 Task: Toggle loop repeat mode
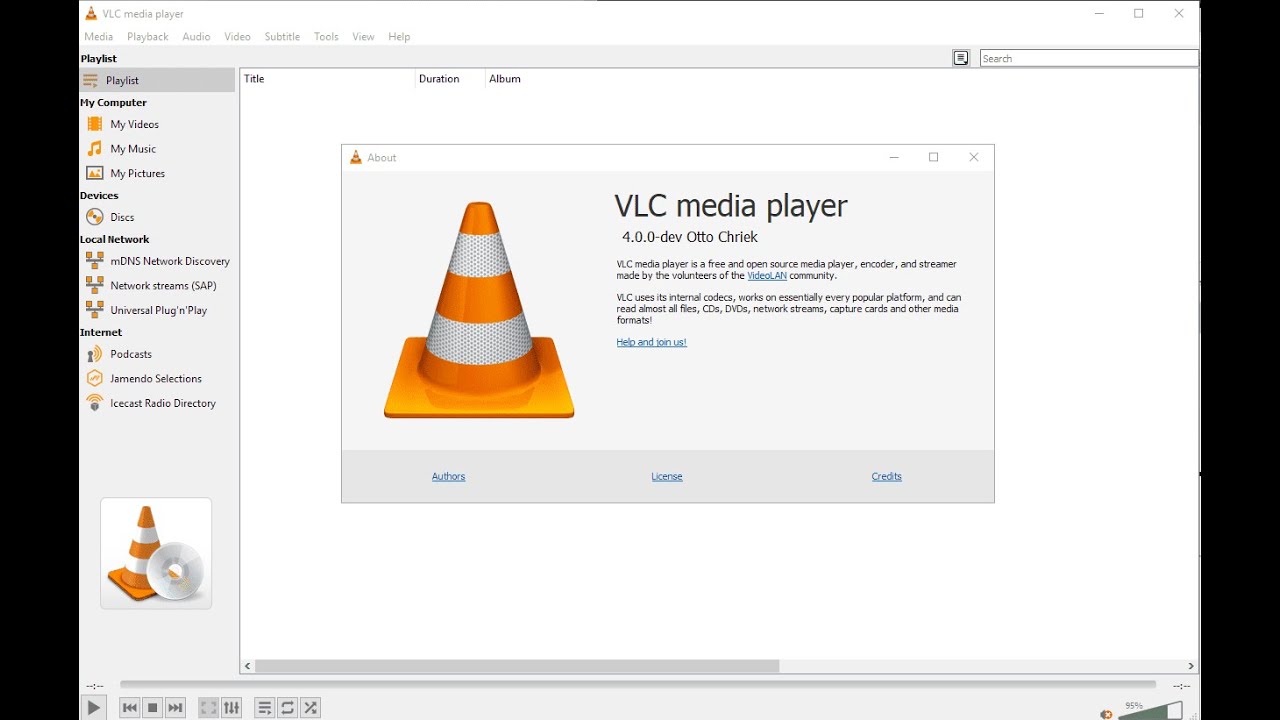pos(287,708)
